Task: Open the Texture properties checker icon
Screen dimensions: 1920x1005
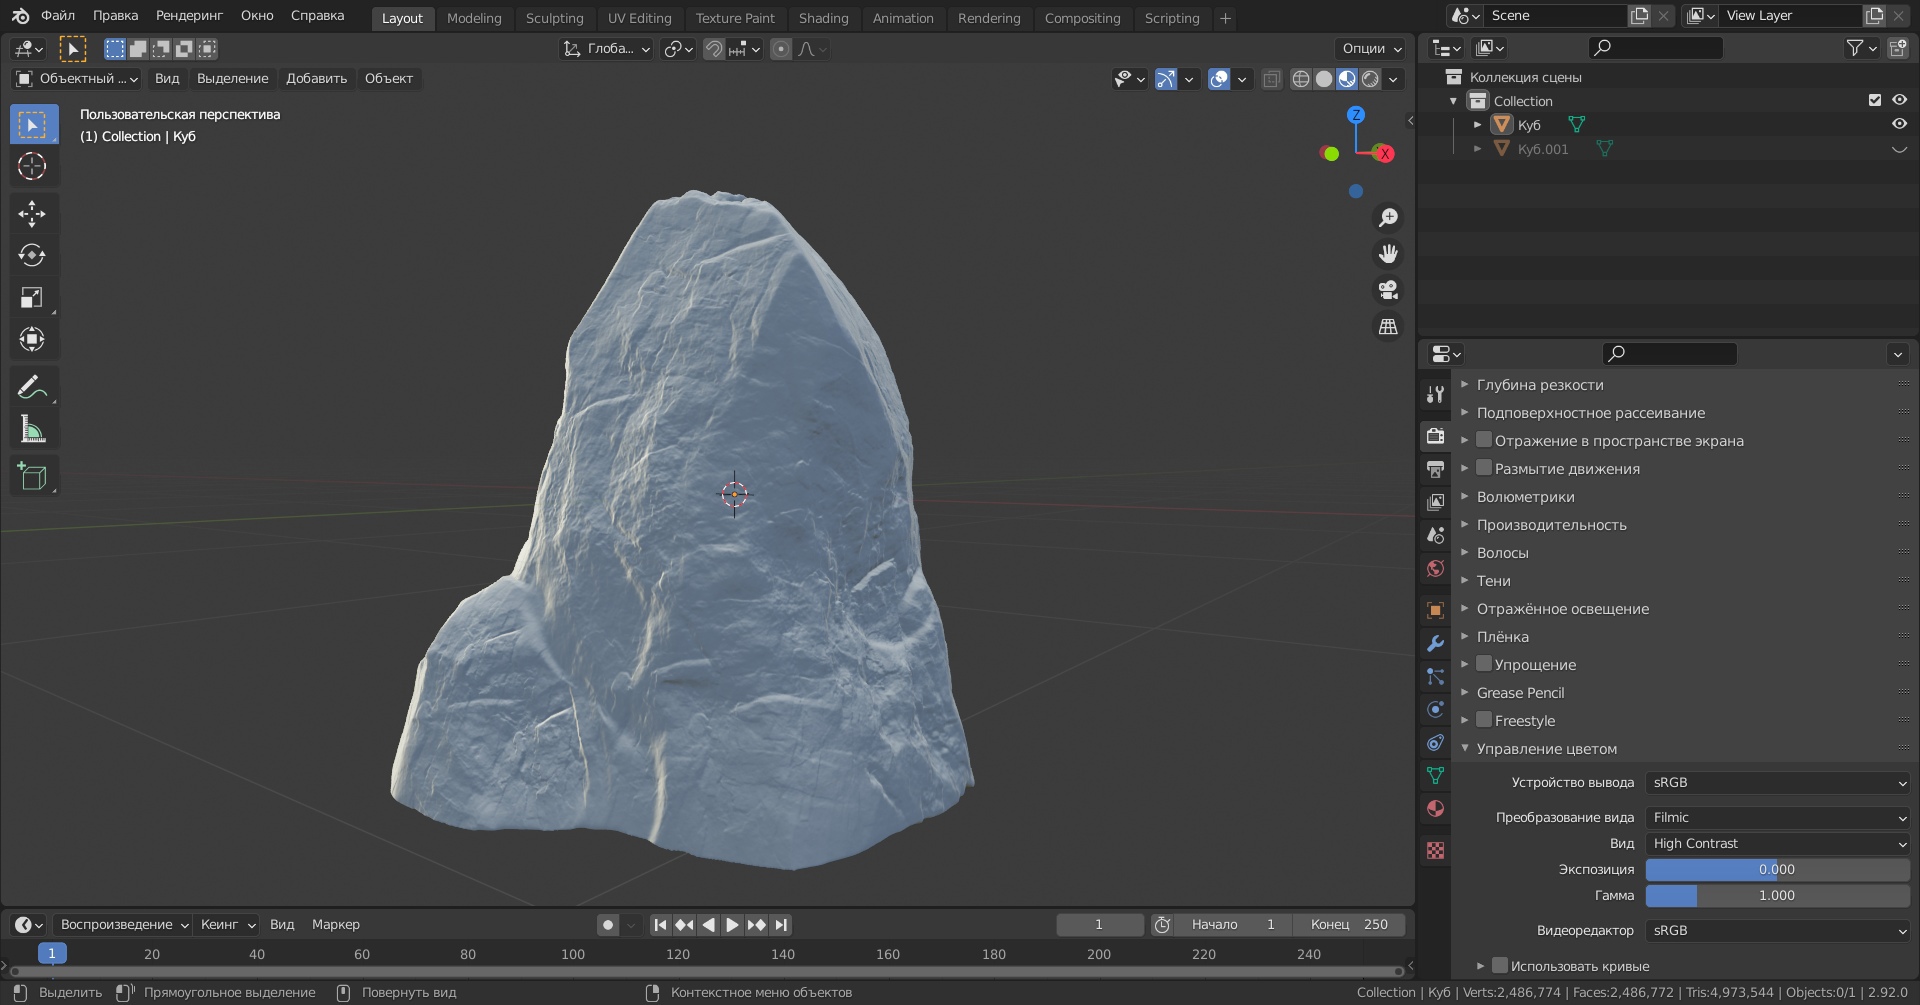Action: [x=1435, y=850]
